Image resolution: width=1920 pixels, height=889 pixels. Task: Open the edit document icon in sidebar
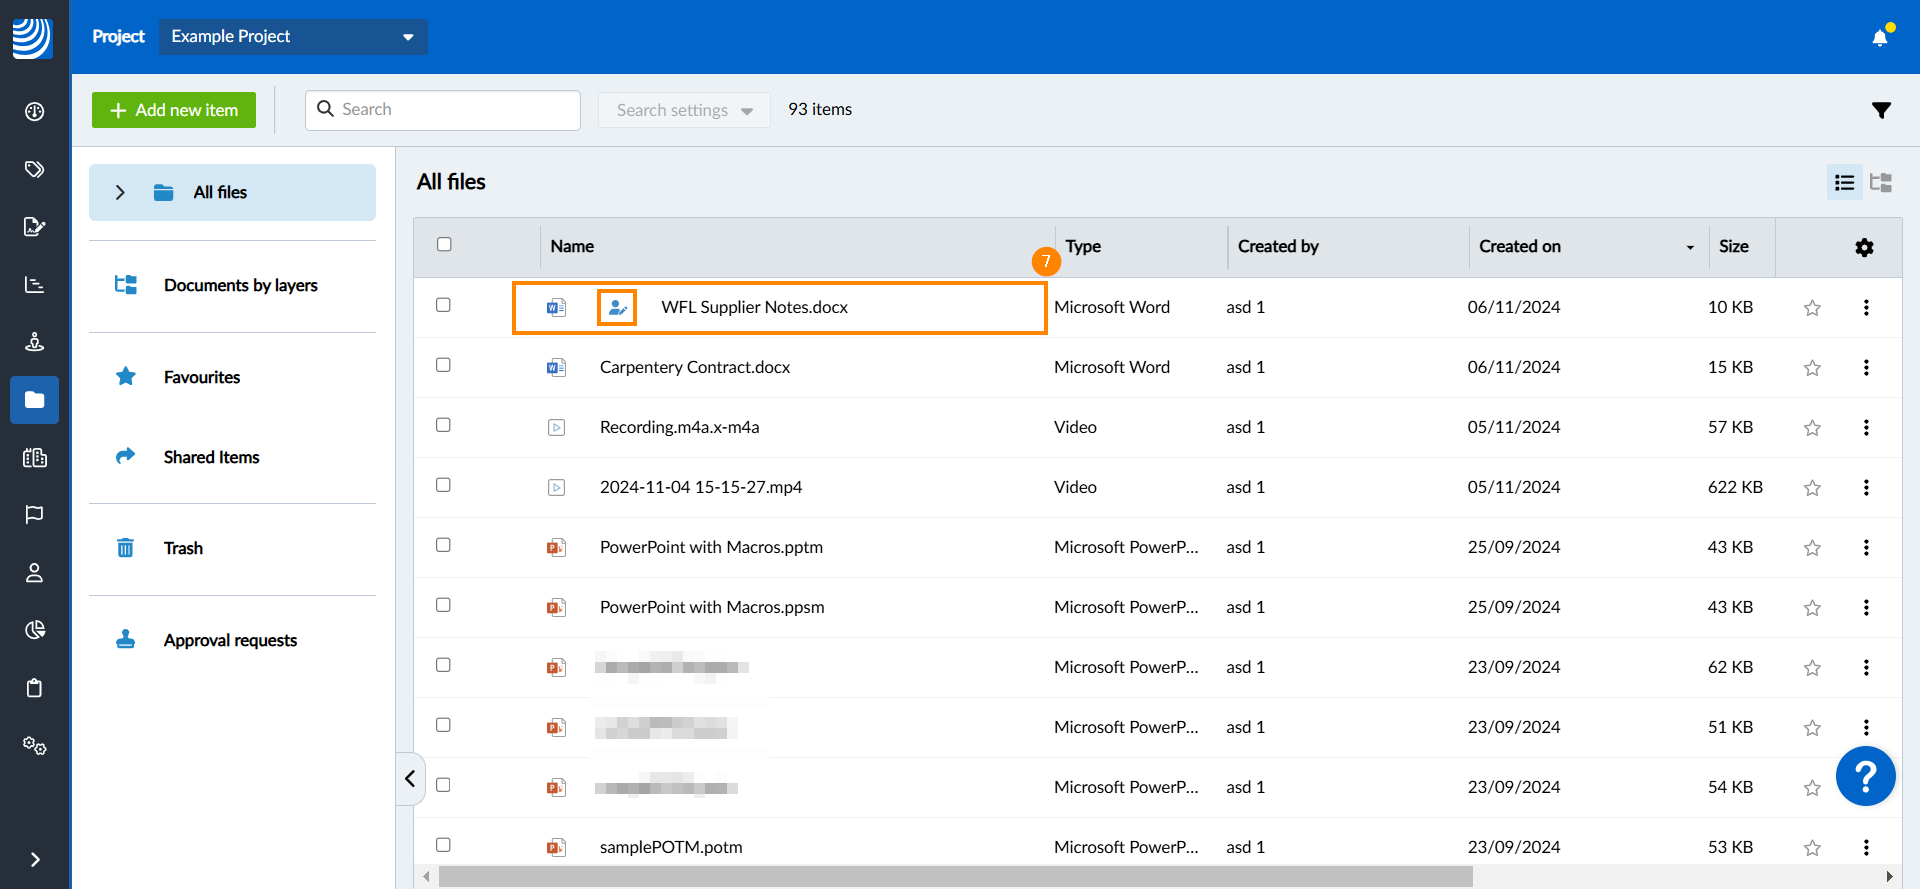pyautogui.click(x=34, y=227)
